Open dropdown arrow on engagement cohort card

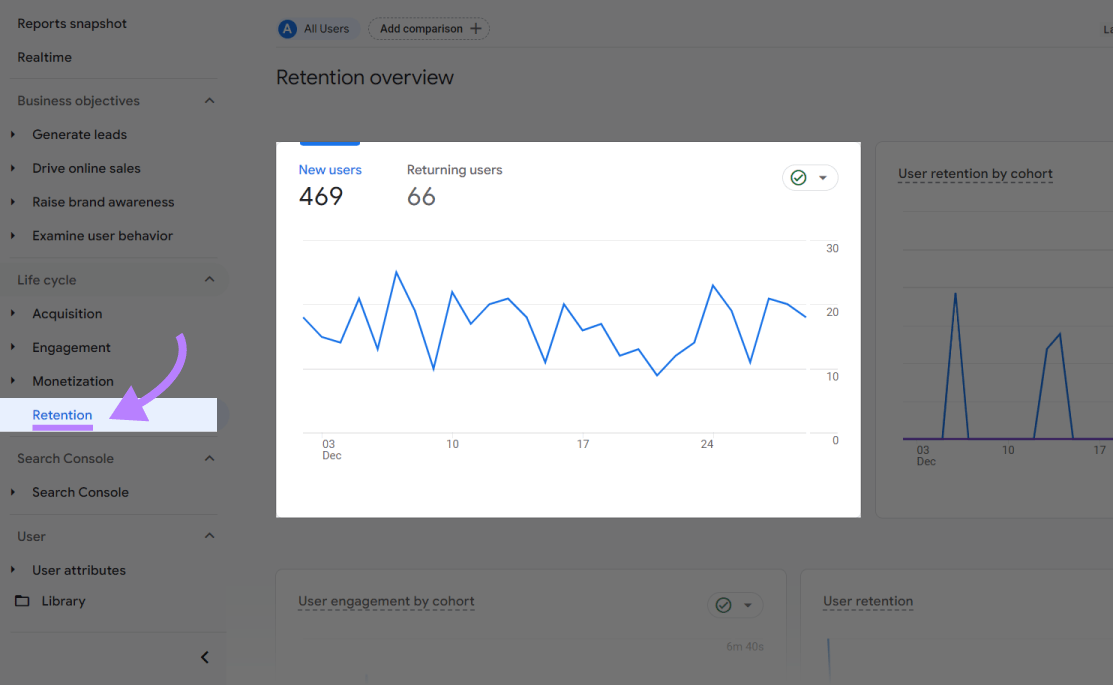pyautogui.click(x=747, y=605)
